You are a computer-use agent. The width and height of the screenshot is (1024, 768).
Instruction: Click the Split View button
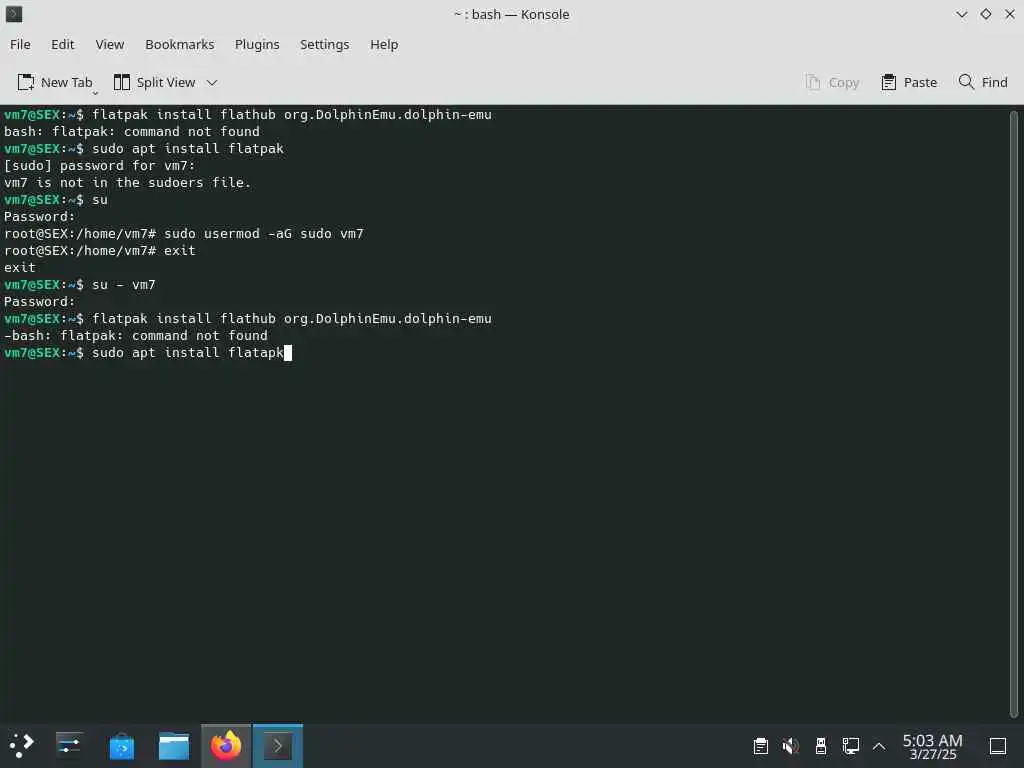pyautogui.click(x=155, y=82)
